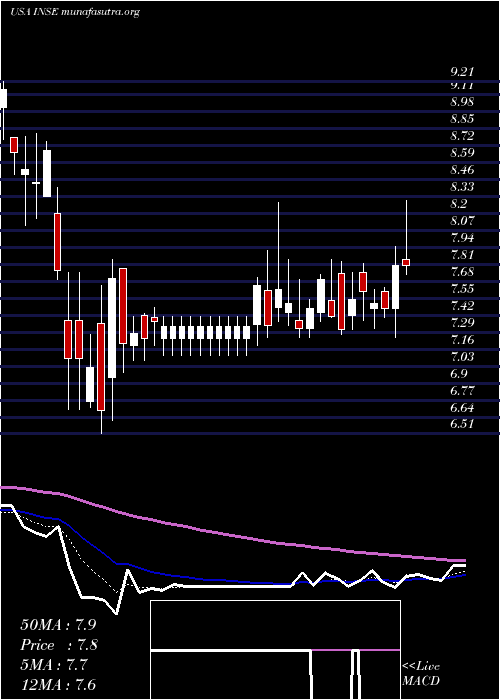Click the 8.07 price axis label
This screenshot has width=500, height=700.
[x=462, y=221]
